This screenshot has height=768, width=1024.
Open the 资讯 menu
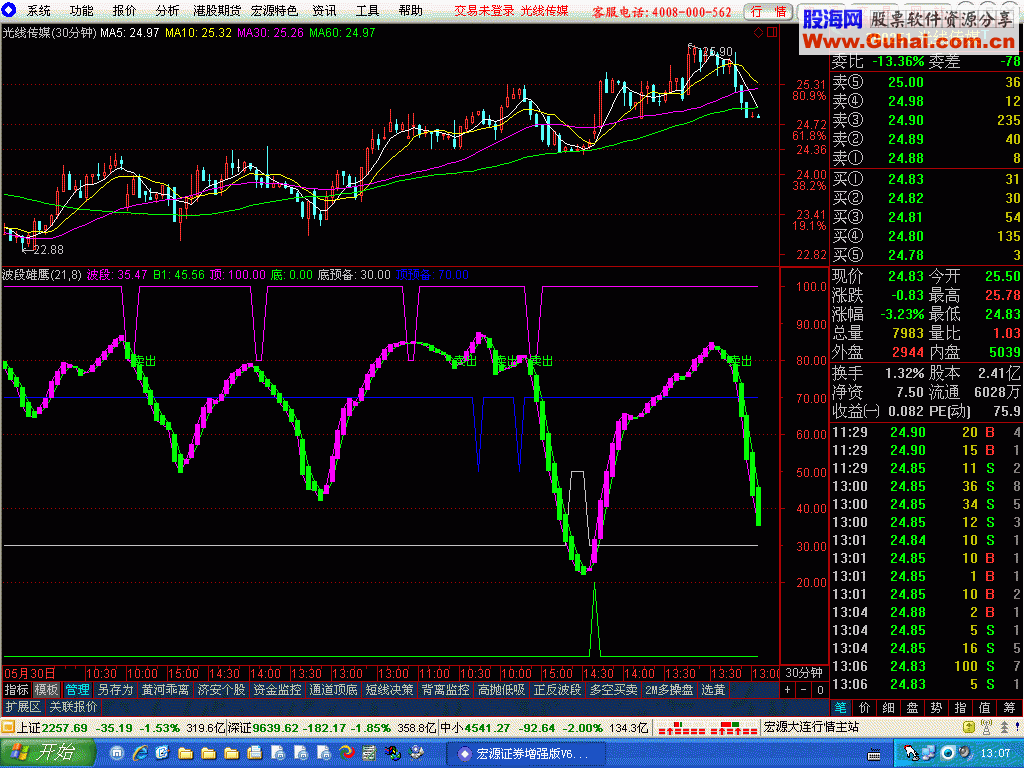pos(324,11)
